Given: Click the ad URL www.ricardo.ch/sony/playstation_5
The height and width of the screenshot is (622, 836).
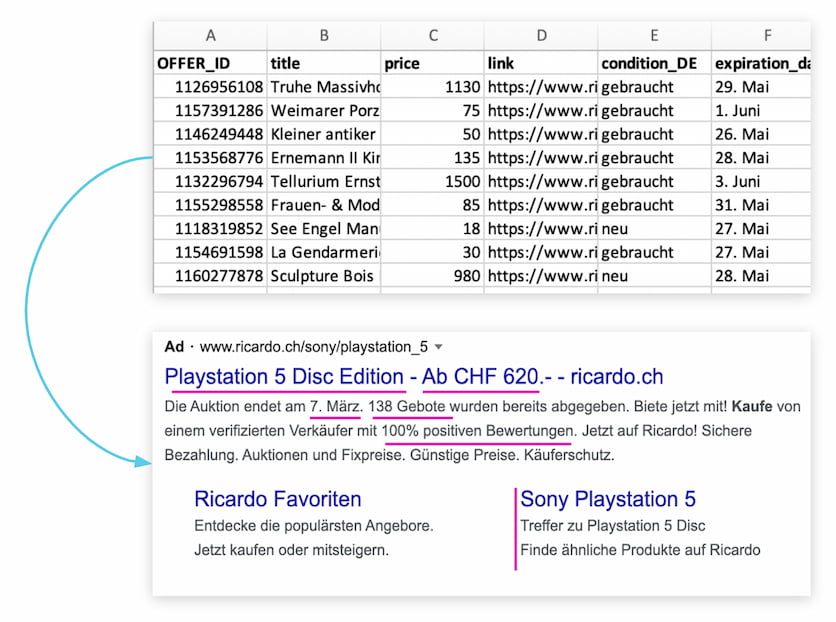Looking at the screenshot, I should 314,347.
